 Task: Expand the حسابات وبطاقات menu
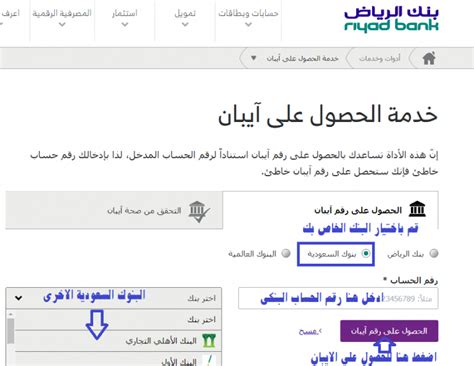(248, 18)
